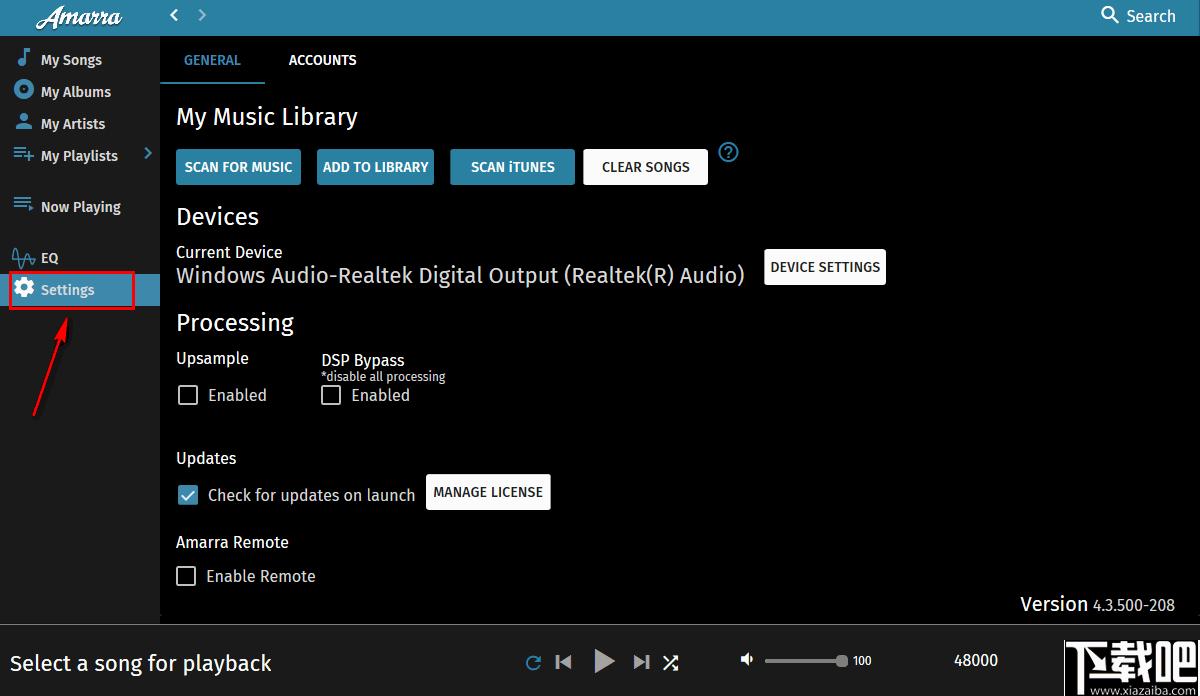Screen dimensions: 1200x696
Task: Click the disc icon beside My Albums
Action: [23, 90]
